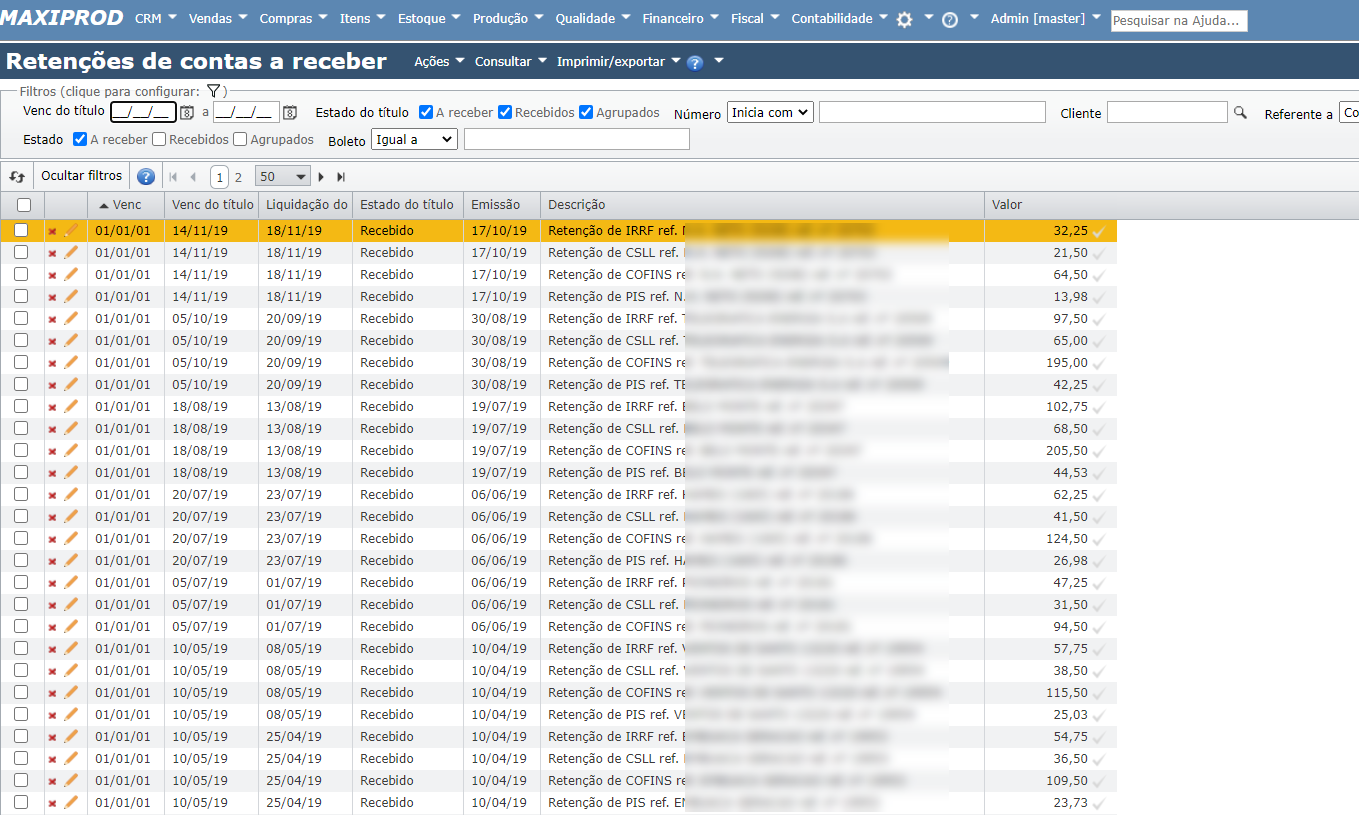Sort by the Valor column header

click(1050, 205)
